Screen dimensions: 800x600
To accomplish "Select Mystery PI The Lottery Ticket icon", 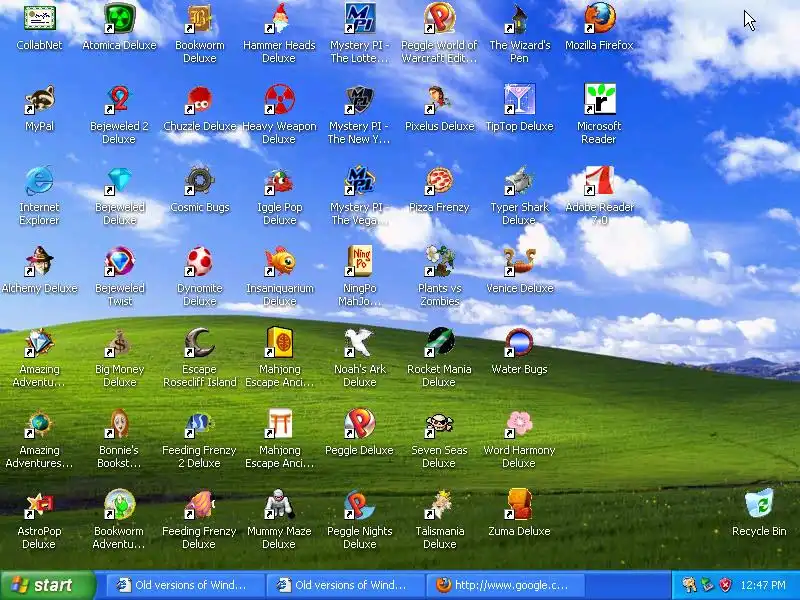I will [x=359, y=18].
